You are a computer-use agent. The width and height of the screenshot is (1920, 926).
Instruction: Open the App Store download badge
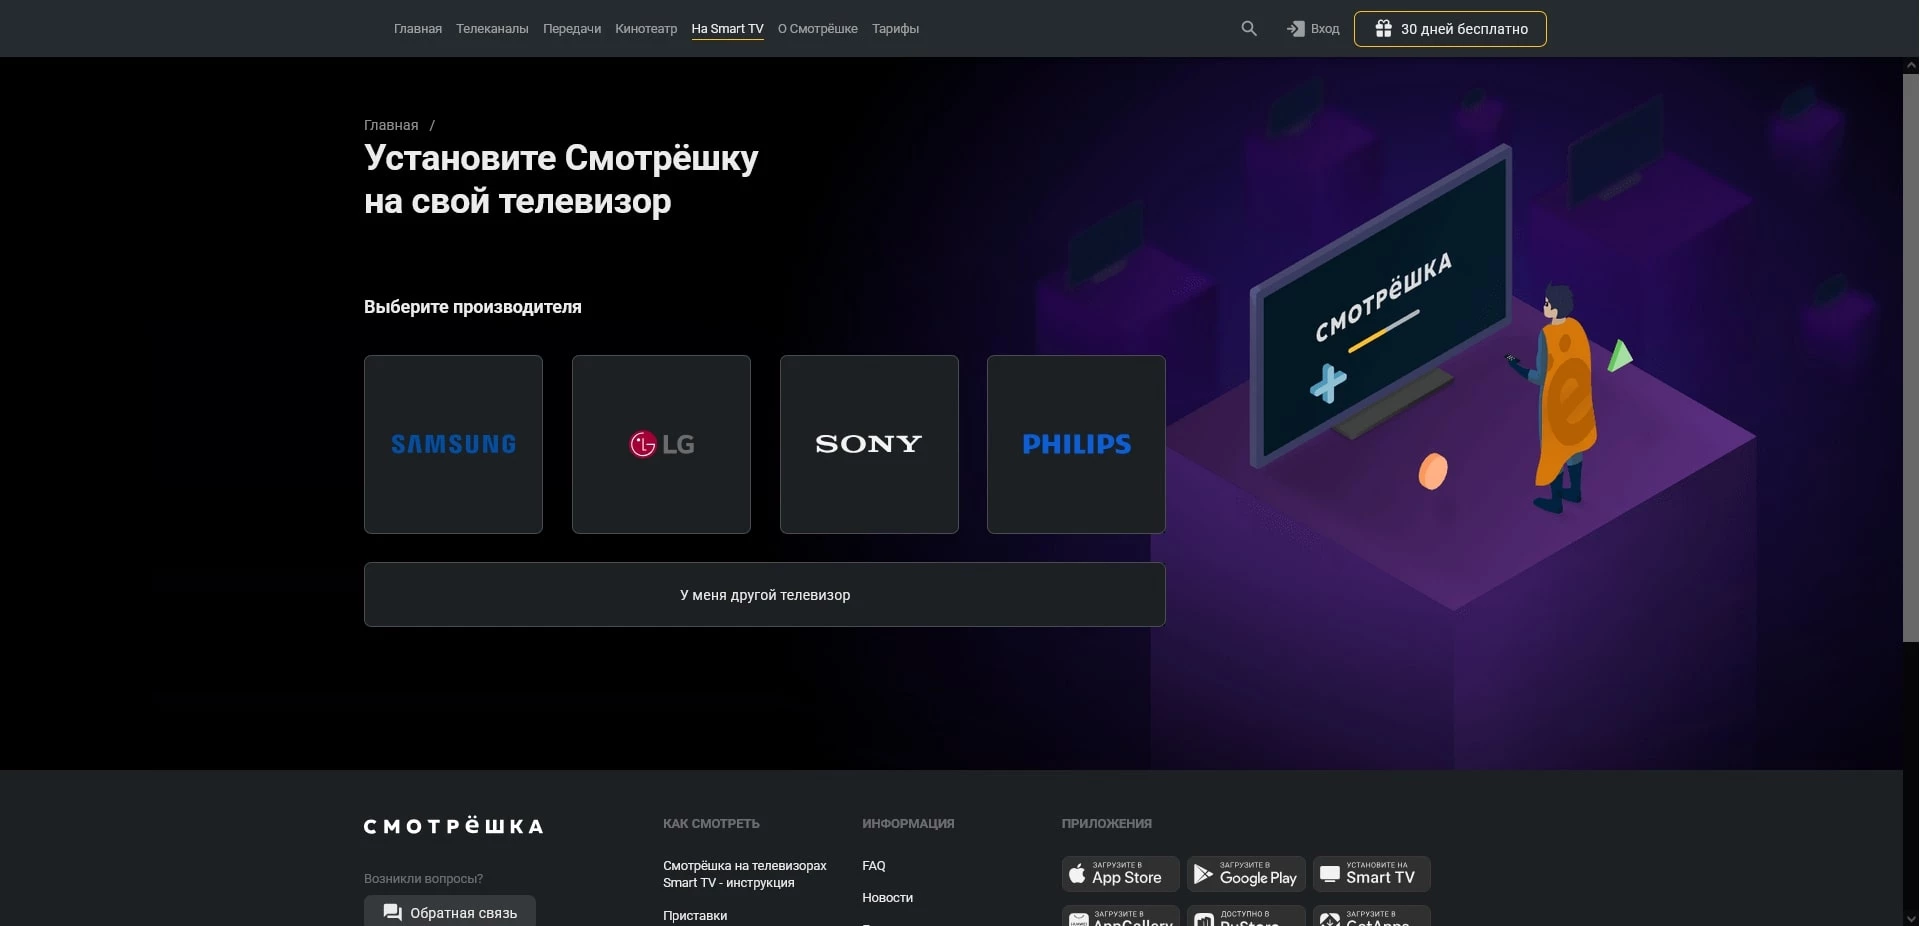coord(1120,874)
